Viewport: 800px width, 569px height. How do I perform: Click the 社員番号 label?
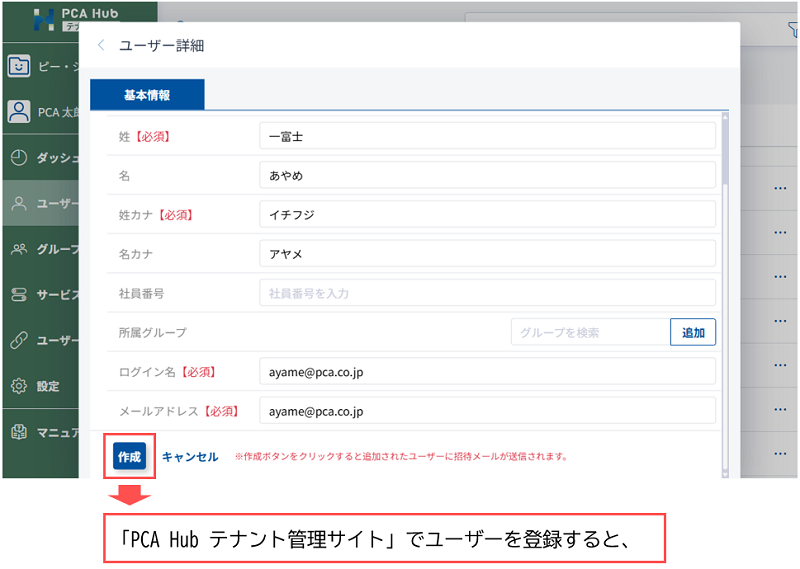point(141,293)
